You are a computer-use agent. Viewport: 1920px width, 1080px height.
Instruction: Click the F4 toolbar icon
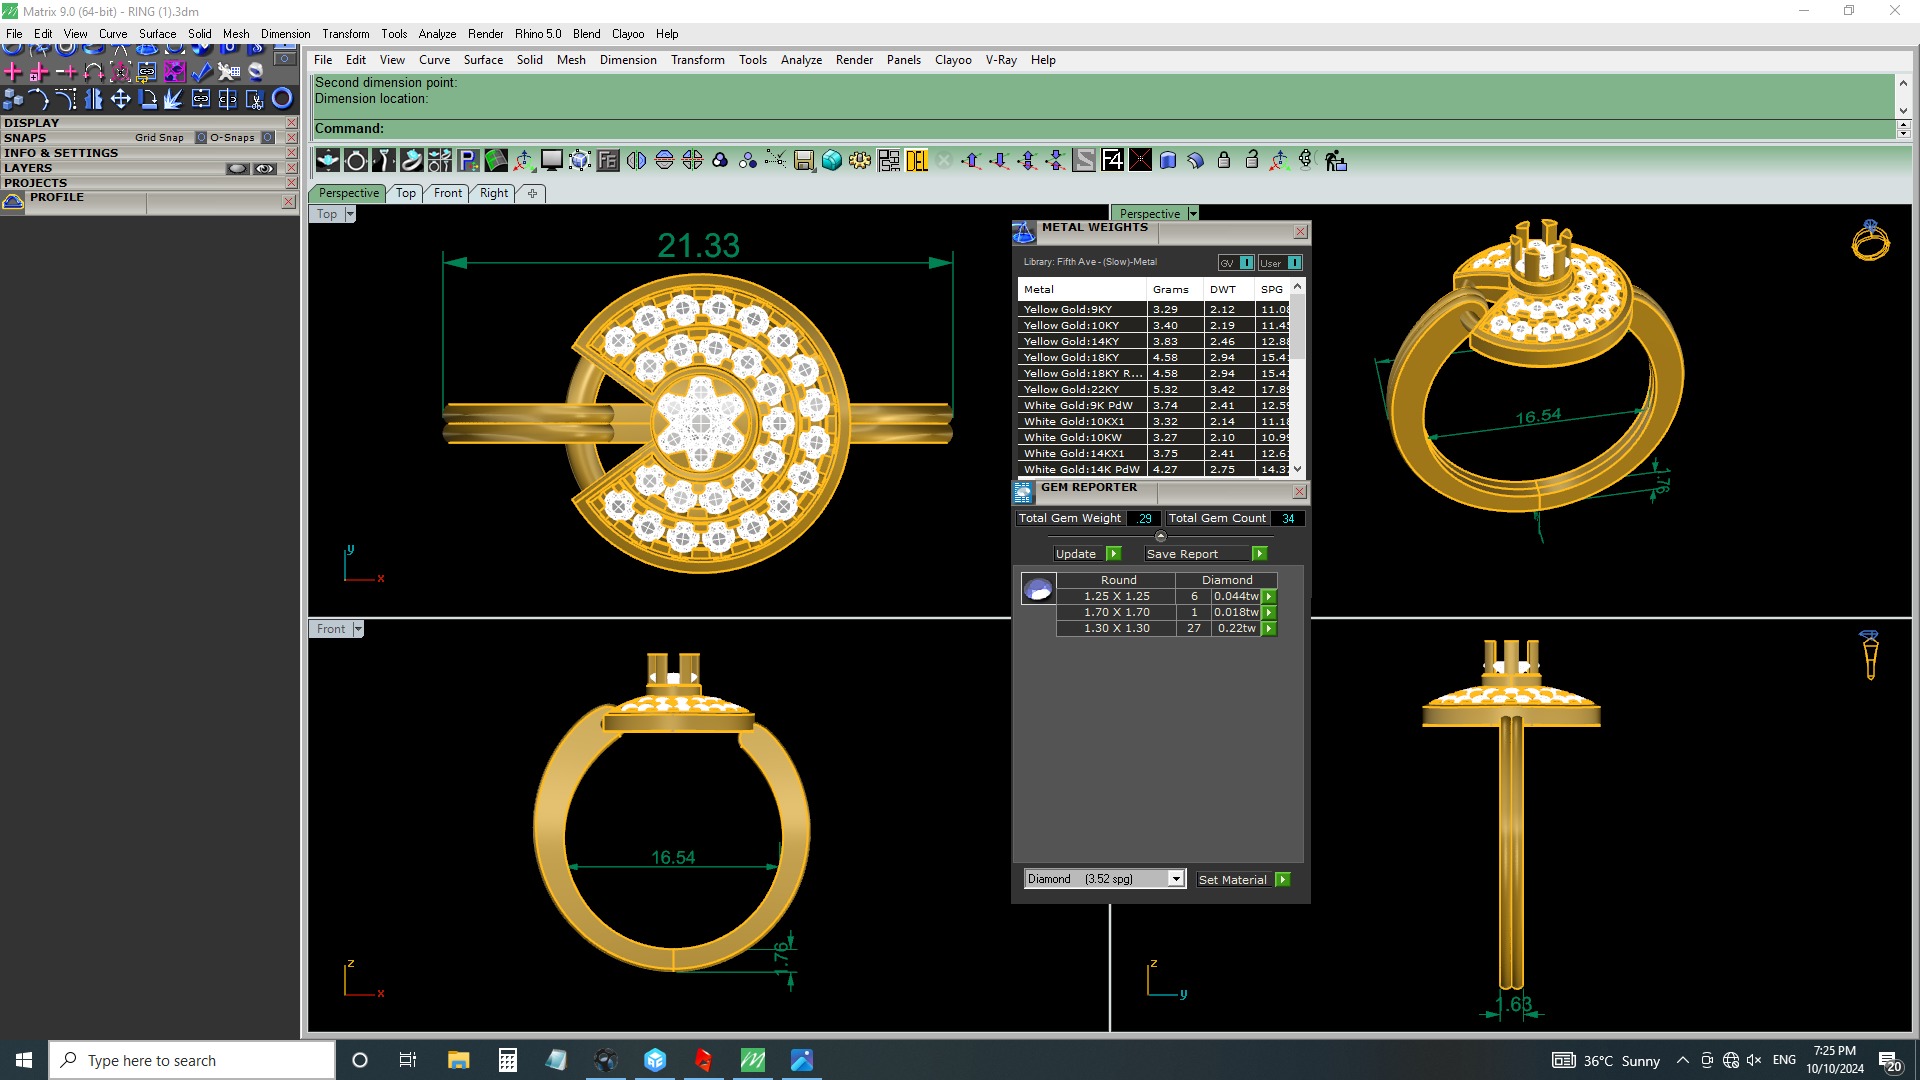click(x=1112, y=160)
